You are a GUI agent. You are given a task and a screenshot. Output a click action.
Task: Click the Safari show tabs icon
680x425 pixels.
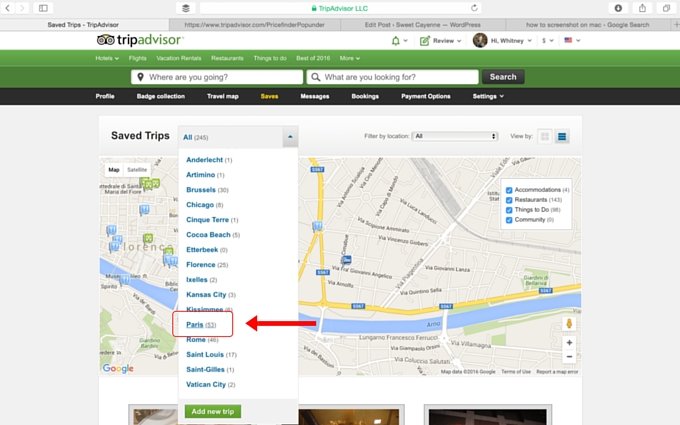(666, 8)
